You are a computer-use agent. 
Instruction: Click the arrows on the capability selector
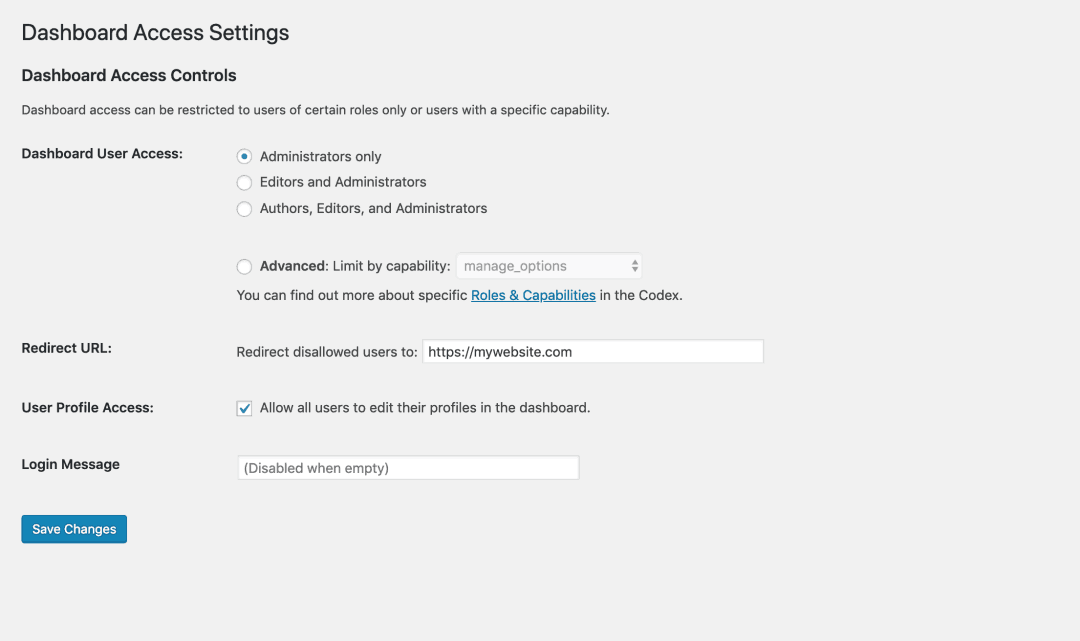(x=635, y=266)
